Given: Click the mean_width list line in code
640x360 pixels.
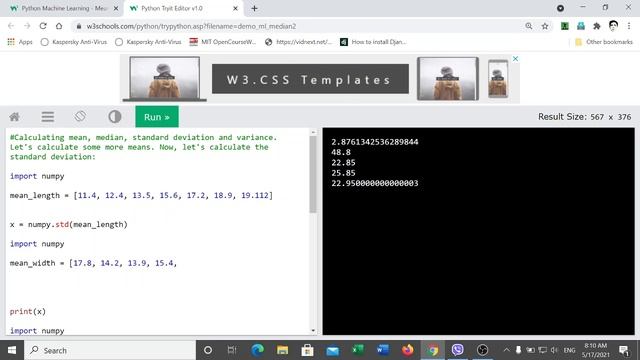Looking at the screenshot, I should point(93,263).
